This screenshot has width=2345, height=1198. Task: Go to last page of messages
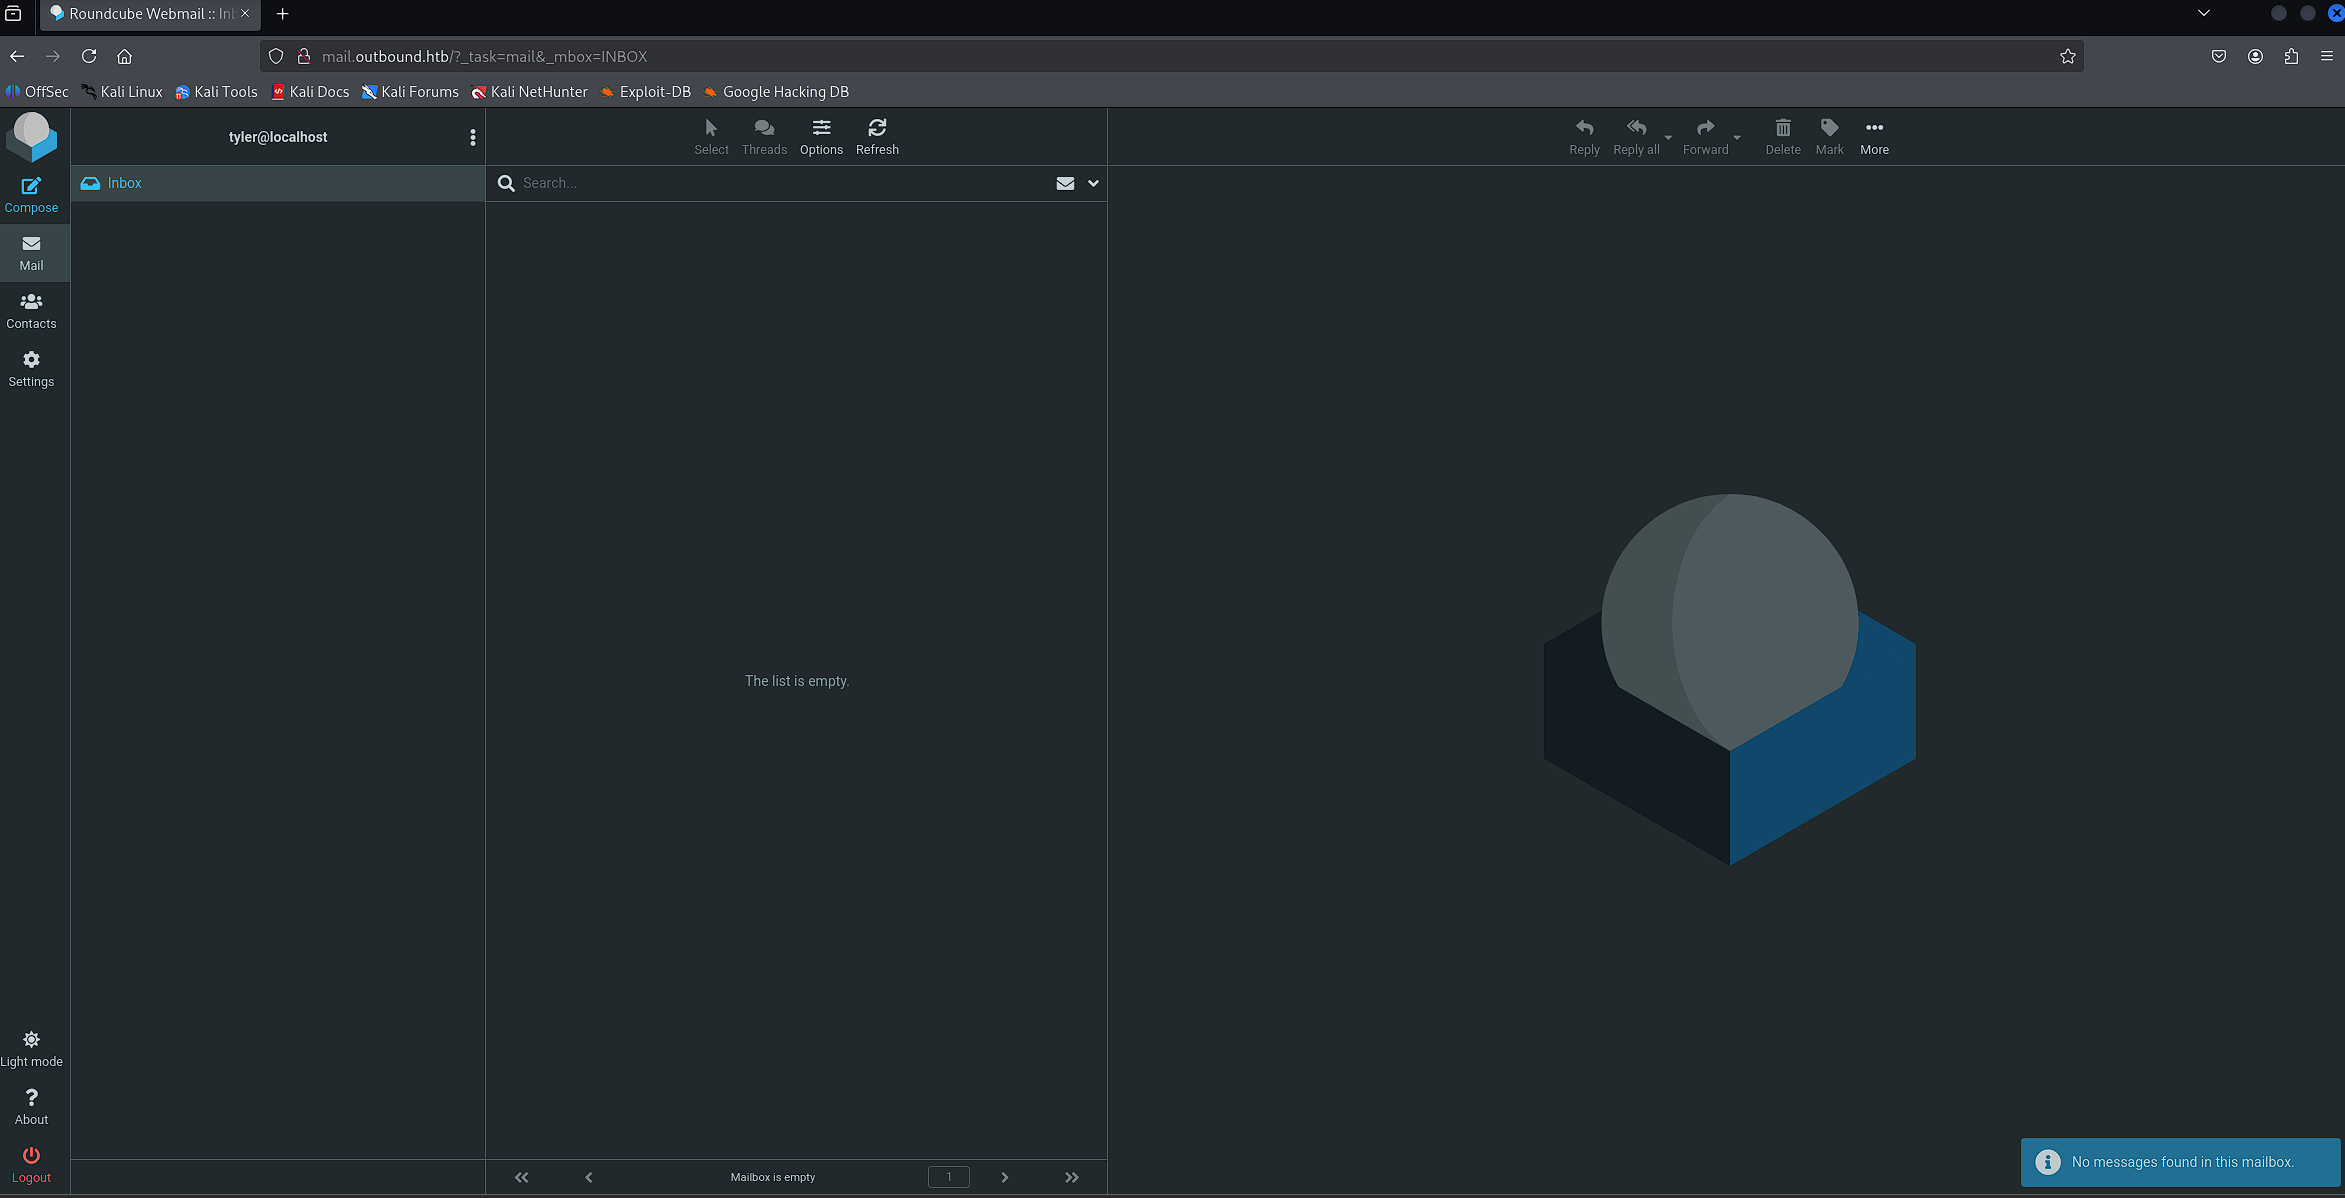1072,1177
